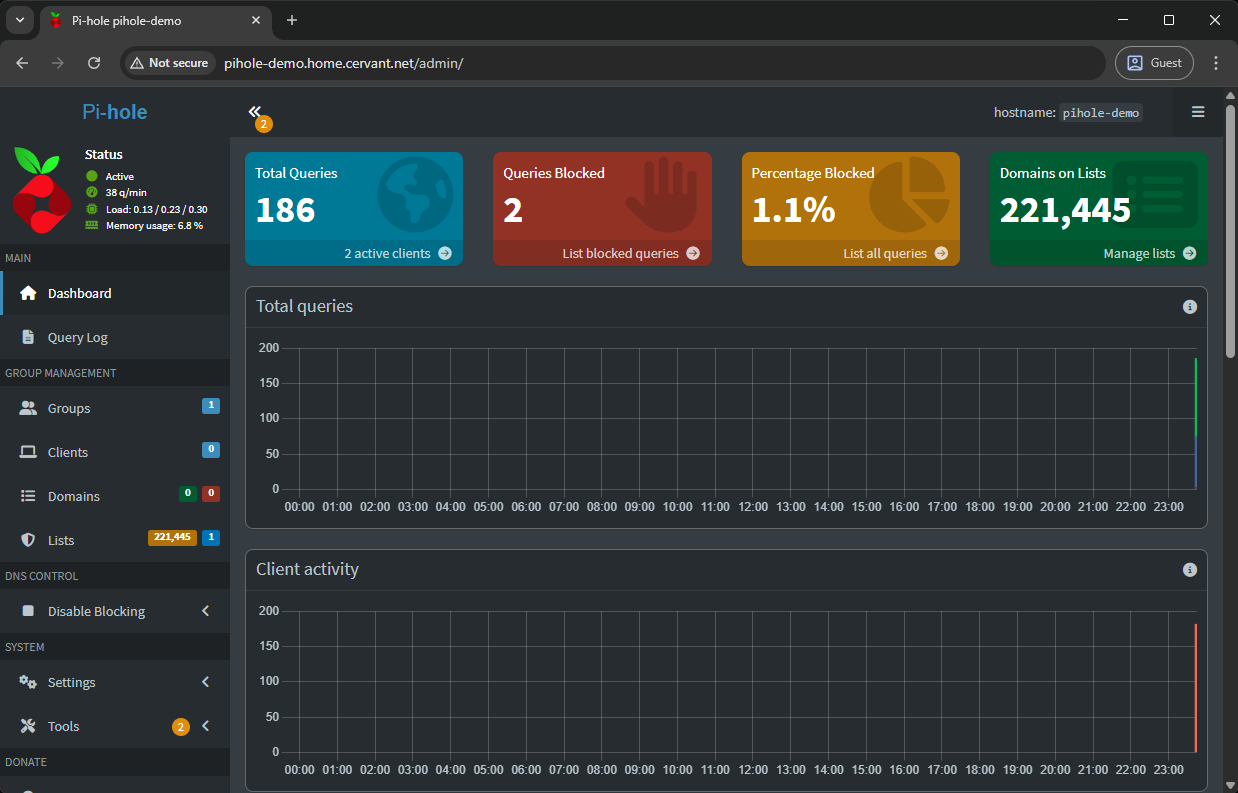Image resolution: width=1238 pixels, height=793 pixels.
Task: Open the Query Log page
Action: pyautogui.click(x=77, y=338)
